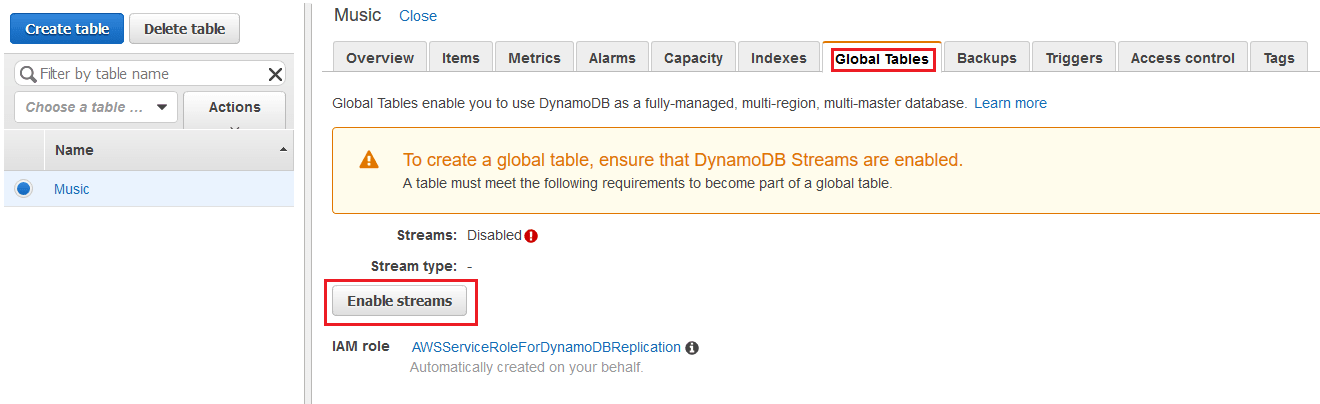1320x404 pixels.
Task: Switch to the Metrics tab
Action: coord(534,58)
